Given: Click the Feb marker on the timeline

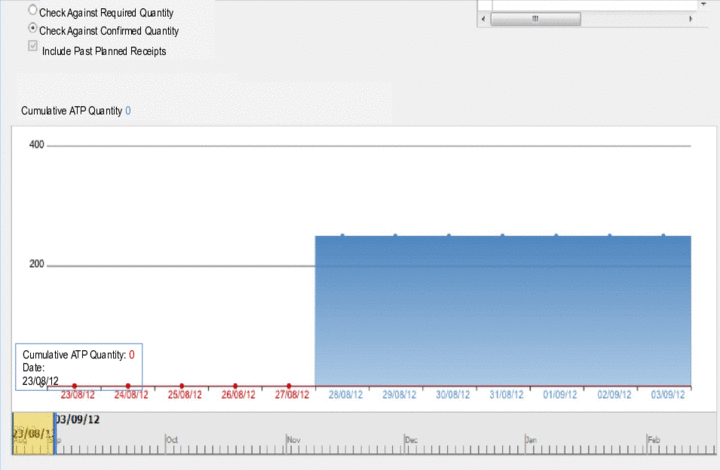Looking at the screenshot, I should tap(653, 439).
